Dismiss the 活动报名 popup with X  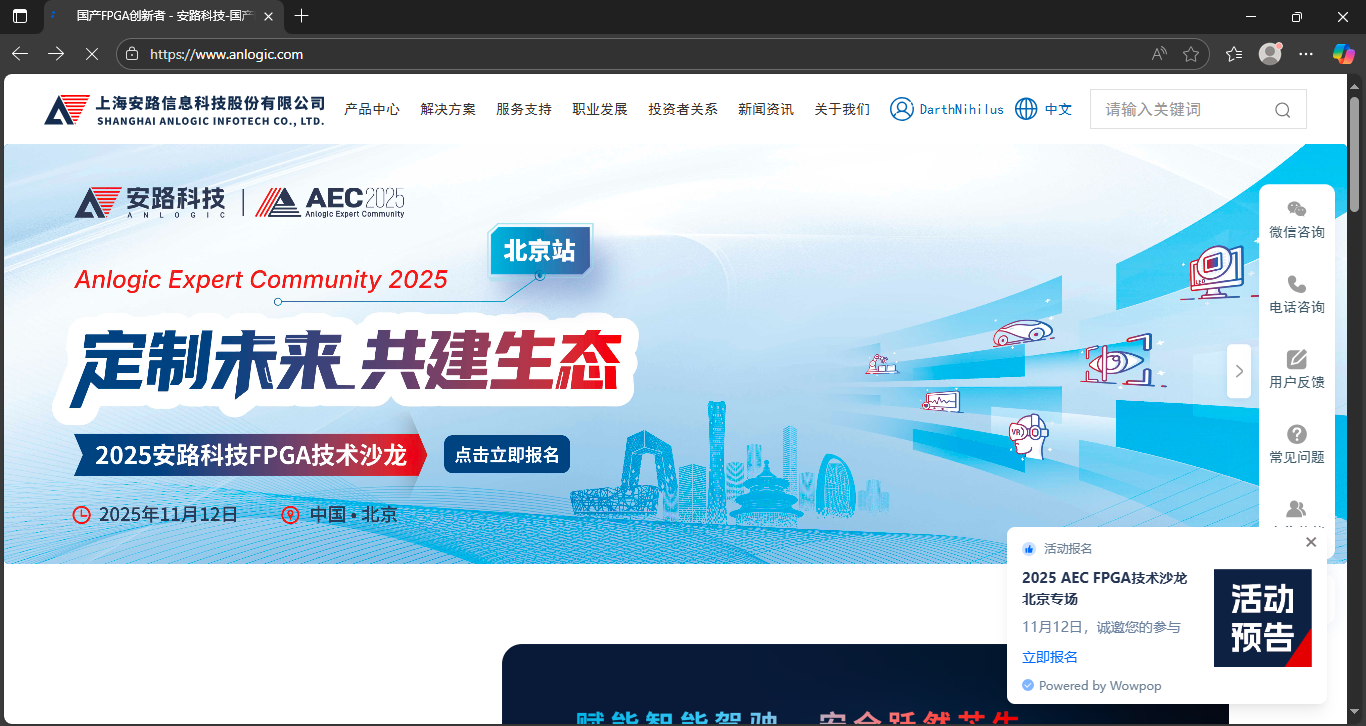[1311, 542]
